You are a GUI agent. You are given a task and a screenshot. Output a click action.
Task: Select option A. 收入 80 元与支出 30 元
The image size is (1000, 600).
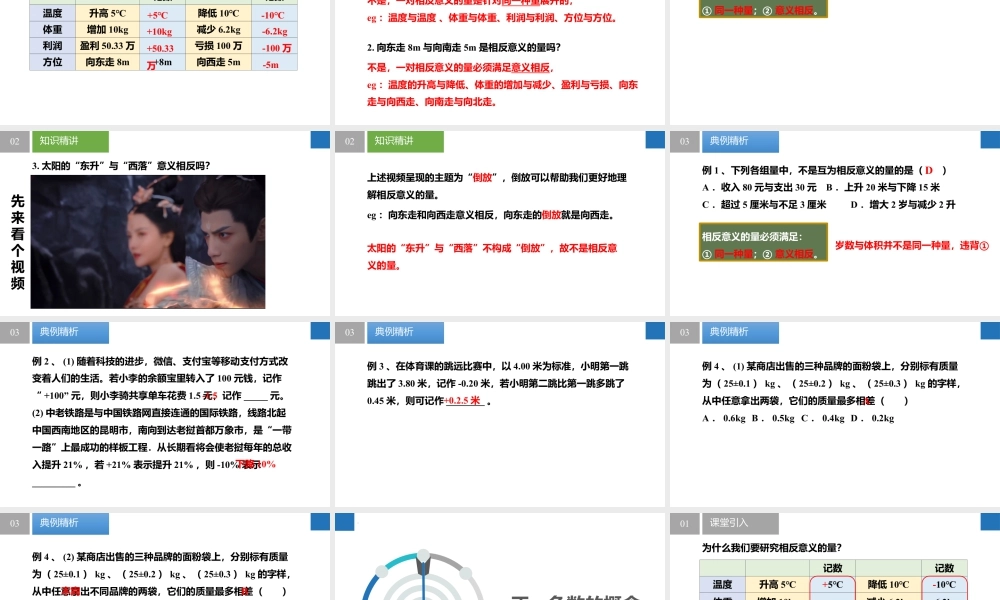click(x=759, y=187)
